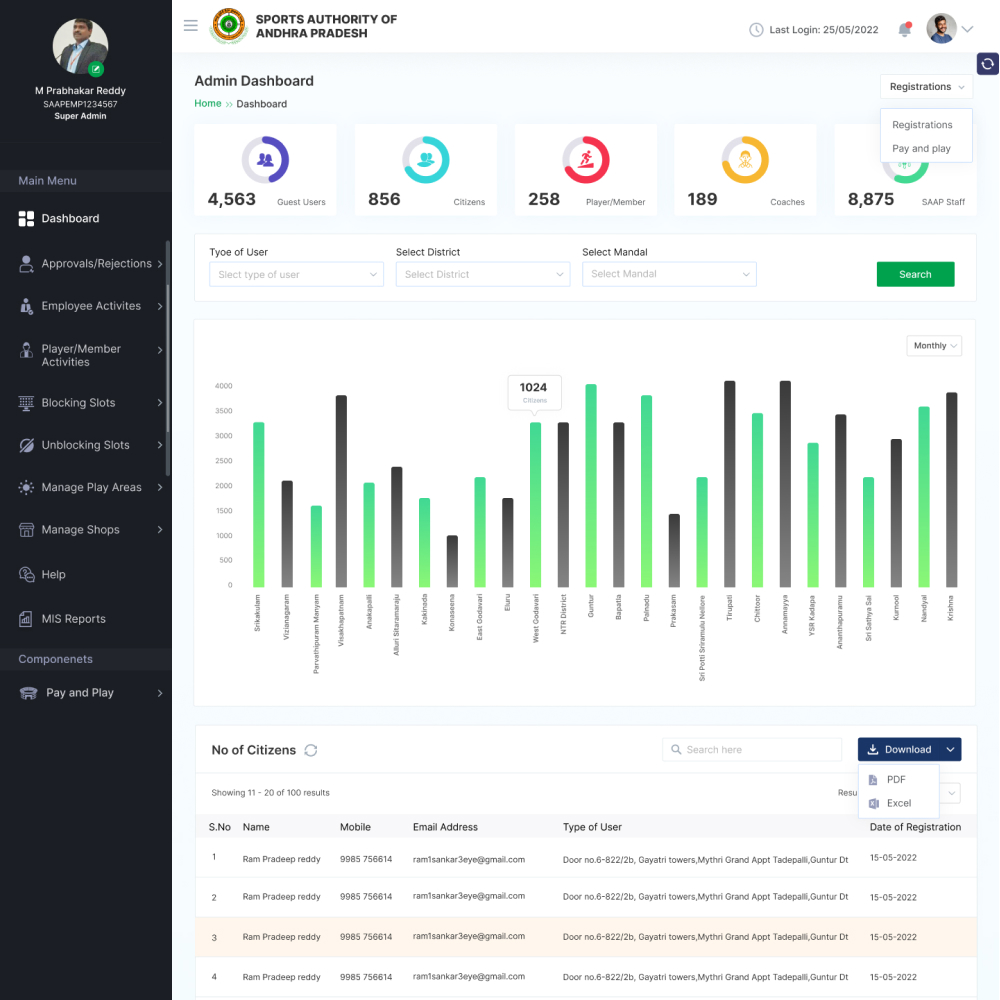Click the Dashboard grid icon

(x=26, y=219)
